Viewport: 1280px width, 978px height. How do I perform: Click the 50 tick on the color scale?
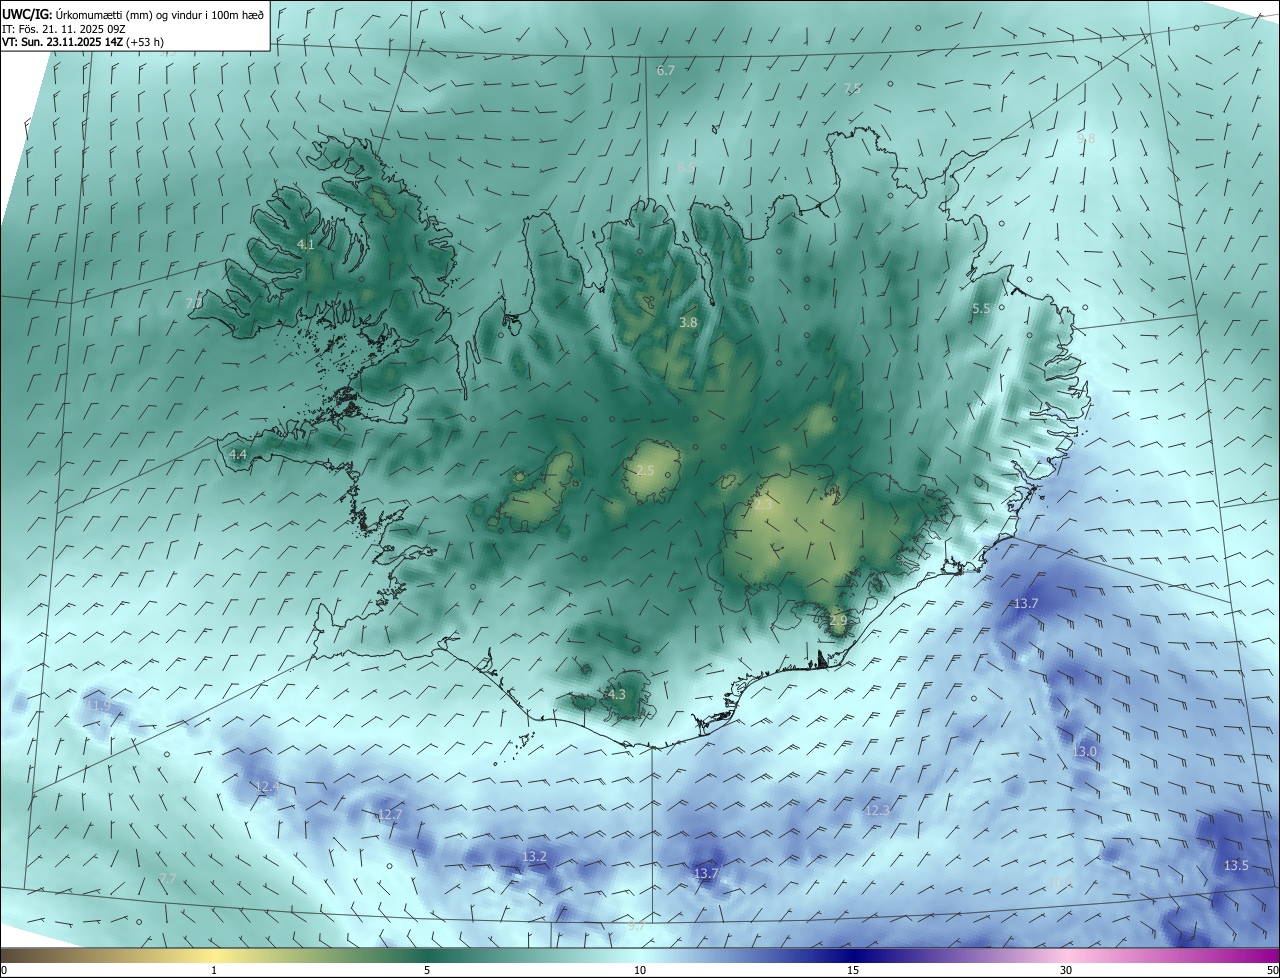click(x=1272, y=971)
